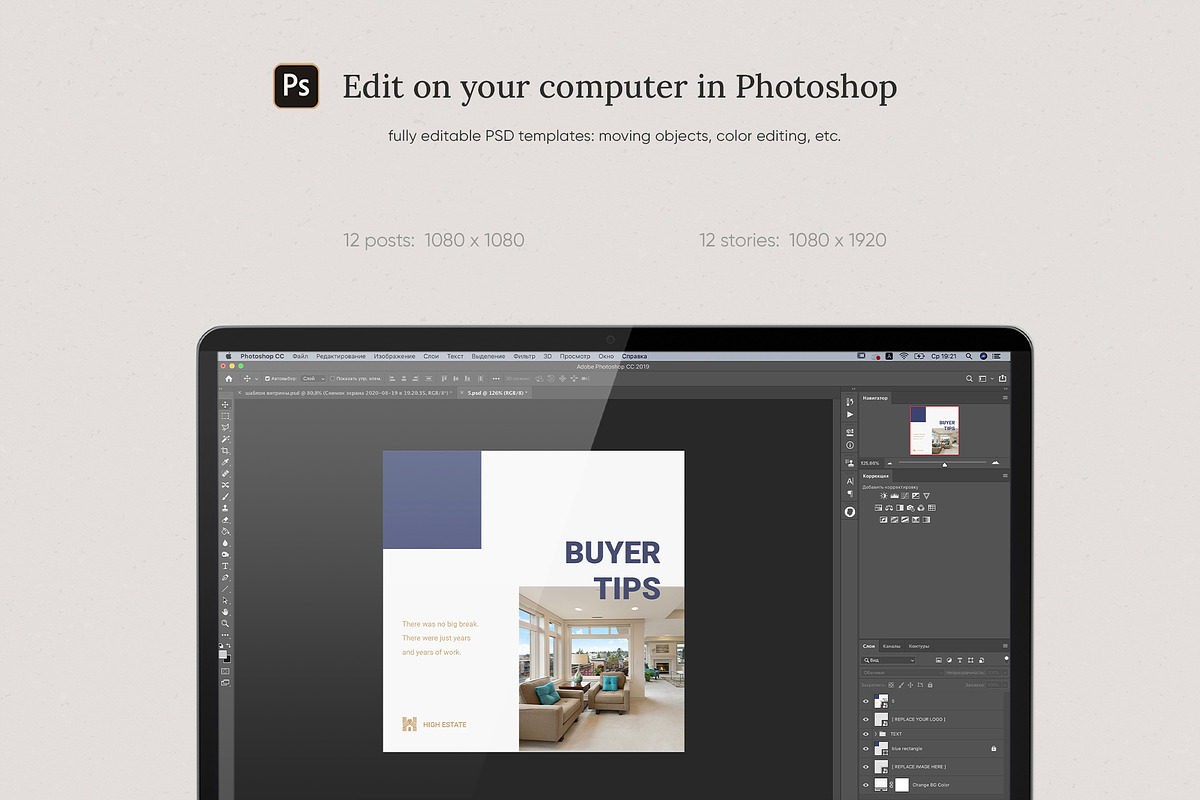Hide the layer named 5
The height and width of the screenshot is (800, 1200).
point(866,701)
